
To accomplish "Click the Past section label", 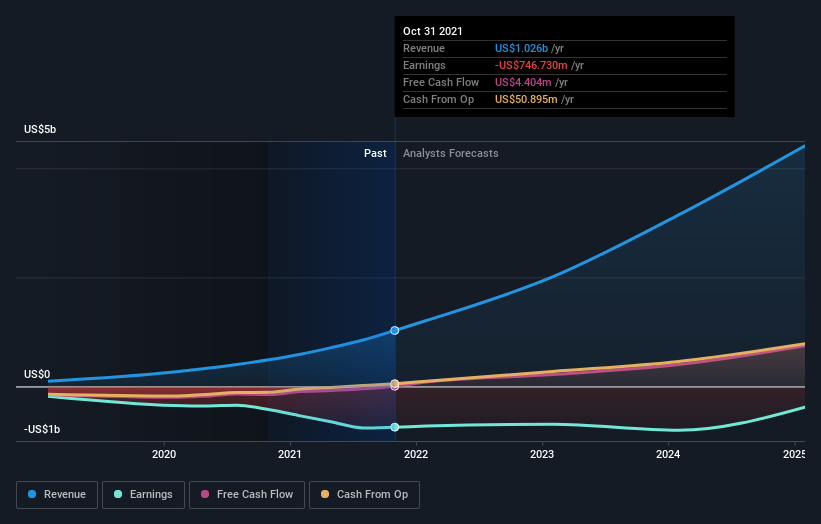I will [x=375, y=153].
